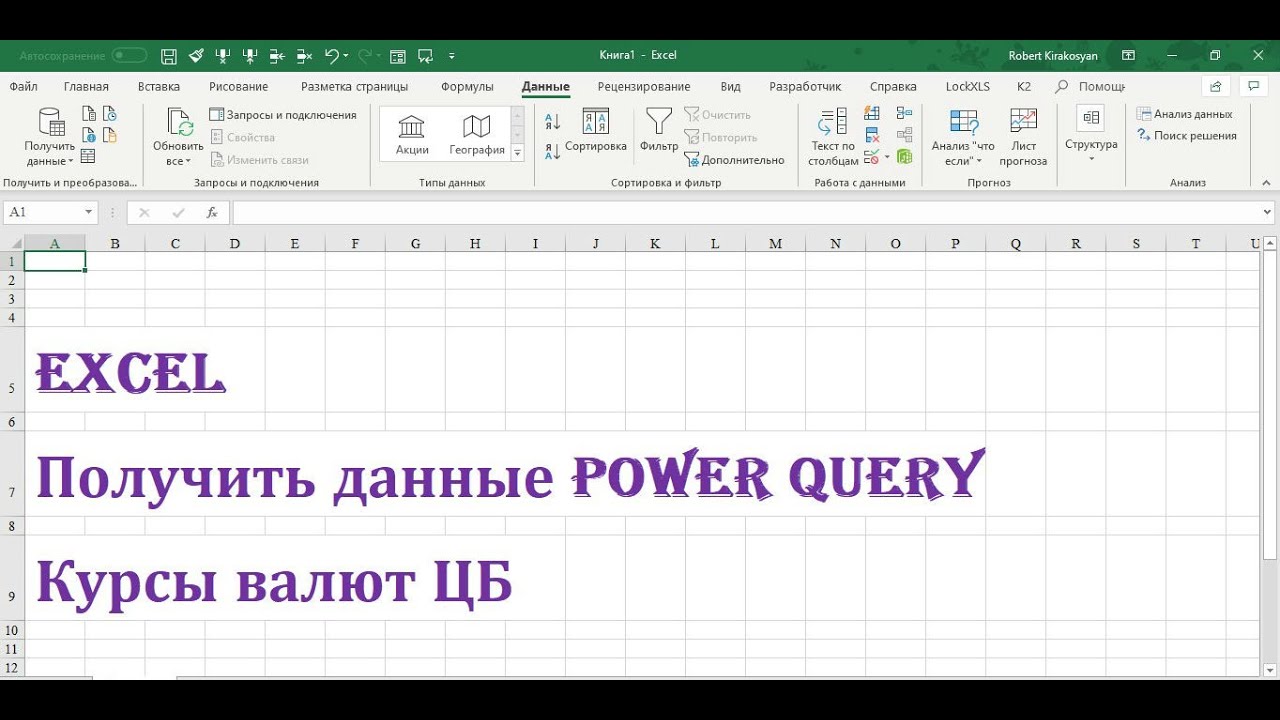The width and height of the screenshot is (1280, 720).
Task: Open the File (Файл) tab
Action: pyautogui.click(x=23, y=87)
